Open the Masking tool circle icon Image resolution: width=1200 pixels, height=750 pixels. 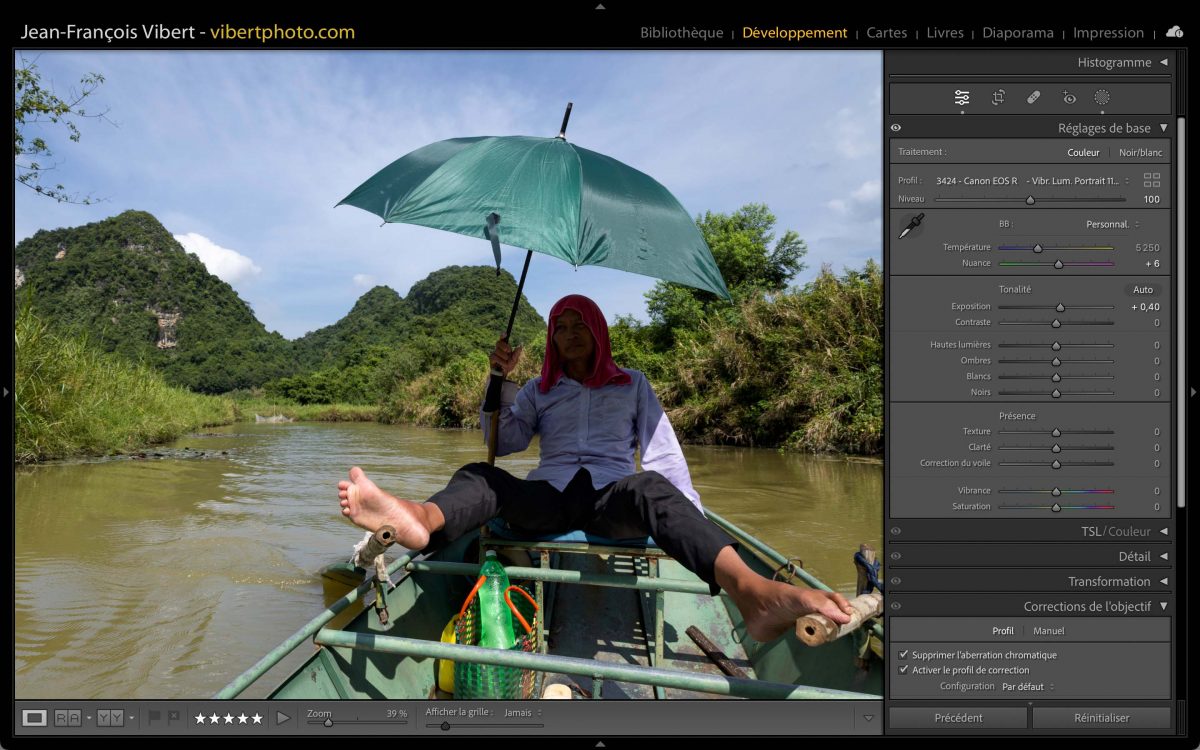point(1102,97)
